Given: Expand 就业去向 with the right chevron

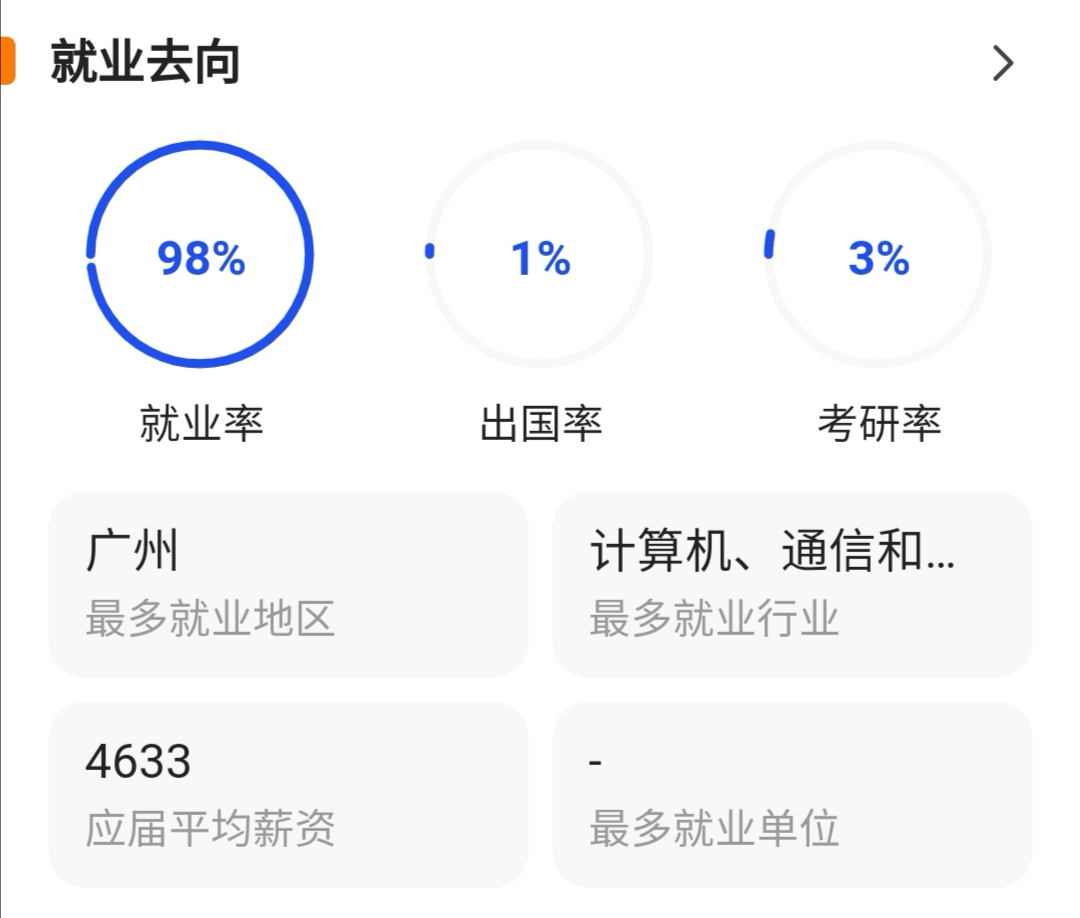Looking at the screenshot, I should point(1003,63).
